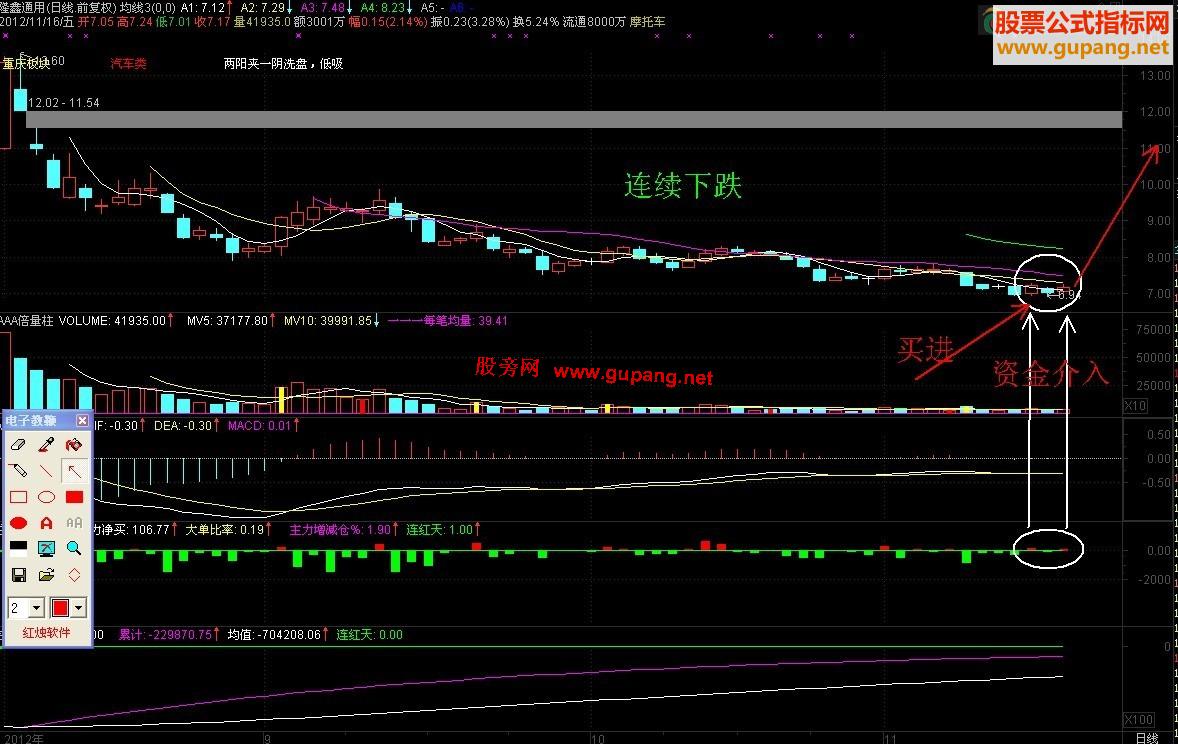Viewport: 1178px width, 744px height.
Task: Click the A4: 8.23 moving average label
Action: pyautogui.click(x=383, y=8)
